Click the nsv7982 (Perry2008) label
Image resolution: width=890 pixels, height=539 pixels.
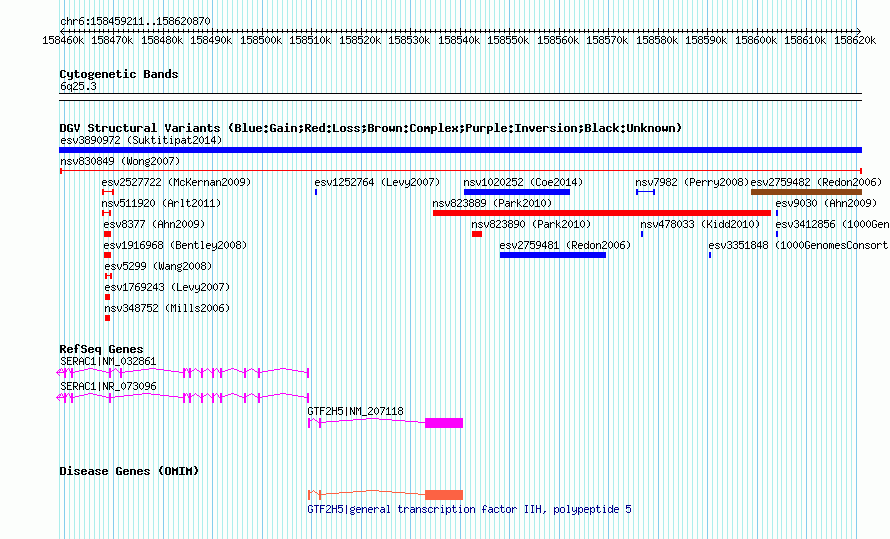coord(692,182)
